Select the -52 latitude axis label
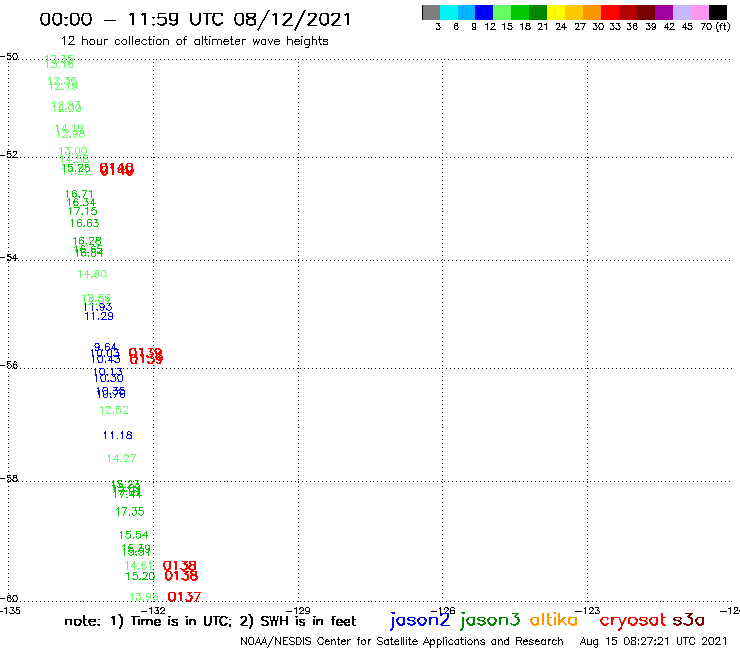Viewport: 740px width, 650px height. point(9,155)
